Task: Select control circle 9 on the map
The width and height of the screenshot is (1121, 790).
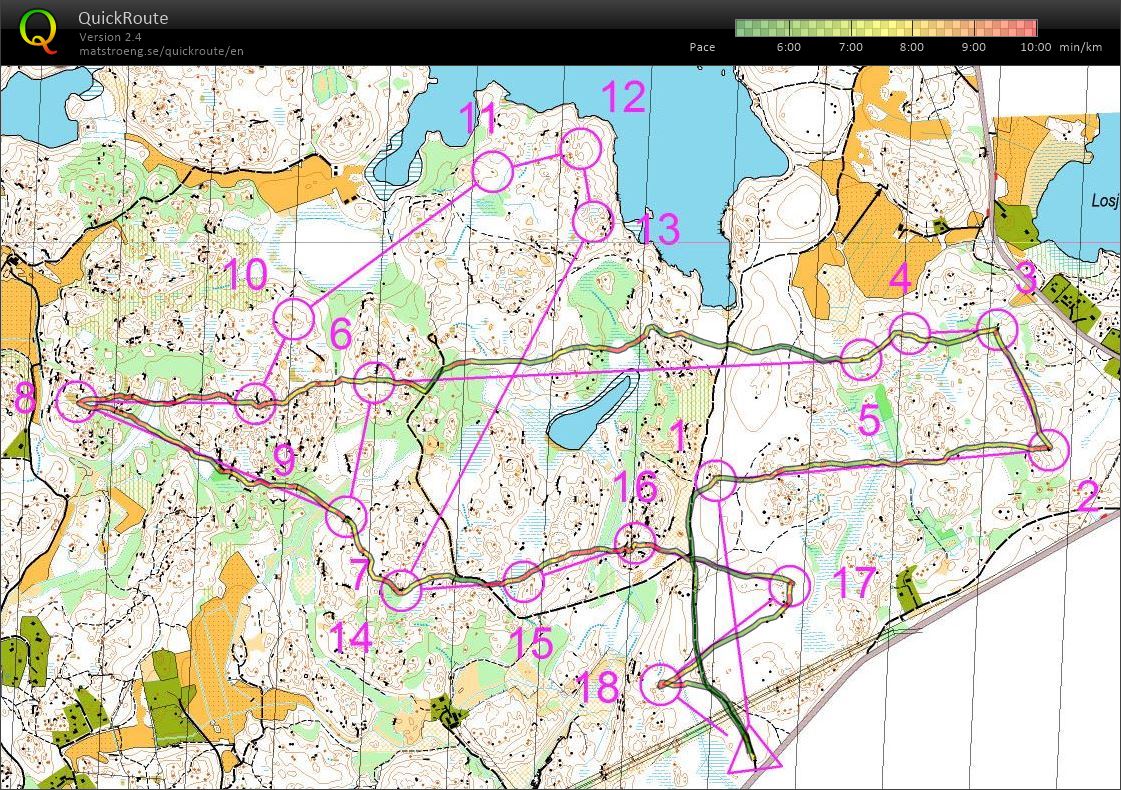Action: (255, 403)
